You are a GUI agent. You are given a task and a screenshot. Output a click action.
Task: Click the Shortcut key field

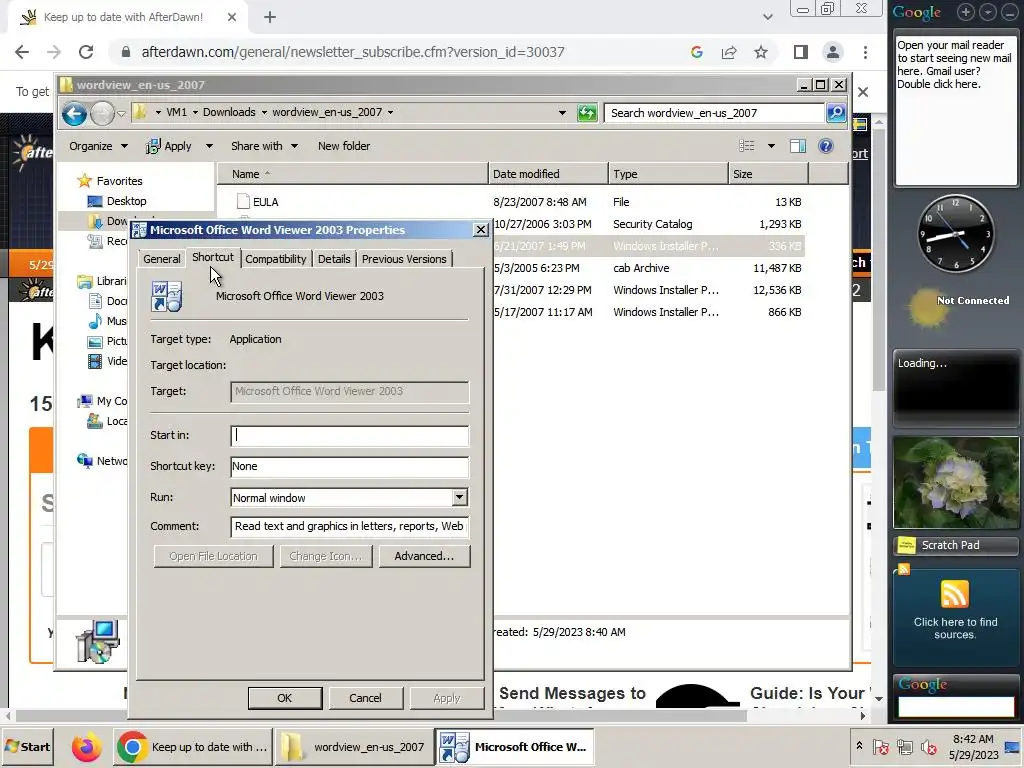coord(349,466)
